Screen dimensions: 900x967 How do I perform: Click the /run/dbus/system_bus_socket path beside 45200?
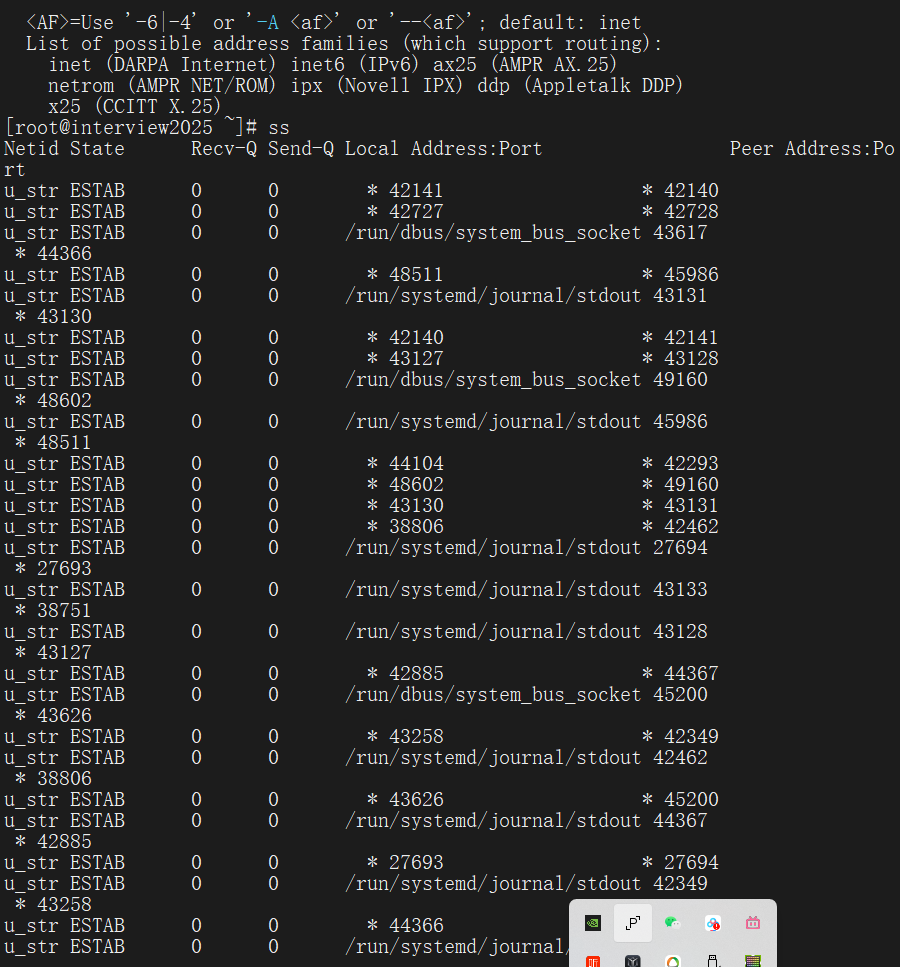[x=493, y=694]
